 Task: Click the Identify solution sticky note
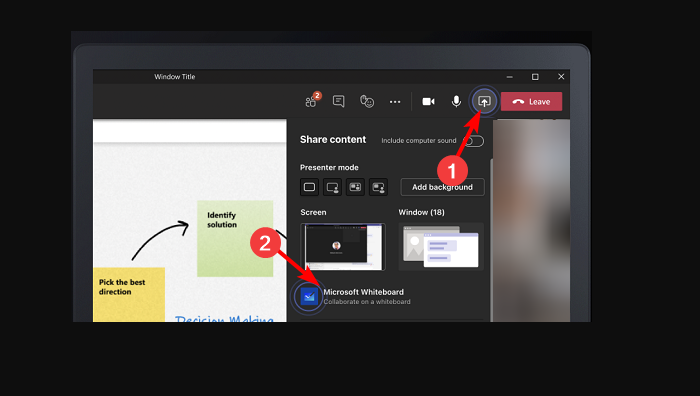click(235, 238)
